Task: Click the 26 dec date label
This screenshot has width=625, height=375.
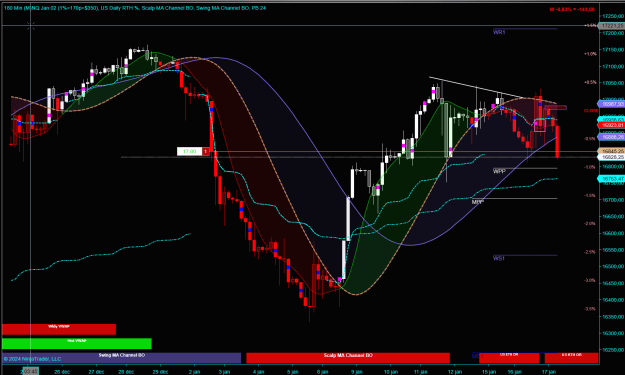Action: pyautogui.click(x=62, y=371)
